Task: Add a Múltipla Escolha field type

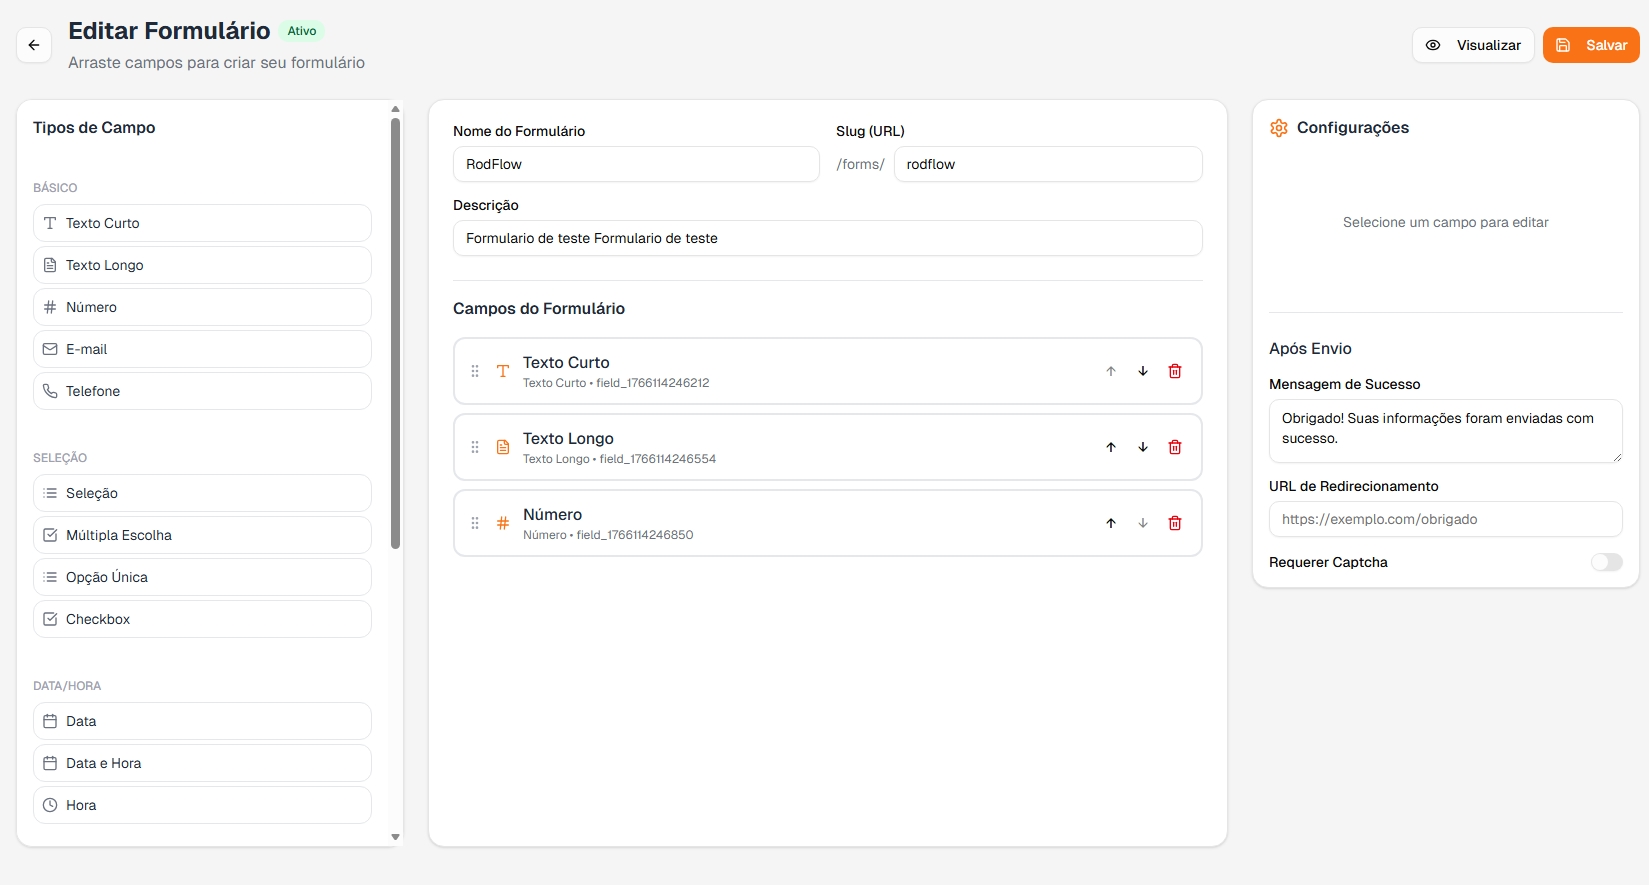Action: (202, 535)
